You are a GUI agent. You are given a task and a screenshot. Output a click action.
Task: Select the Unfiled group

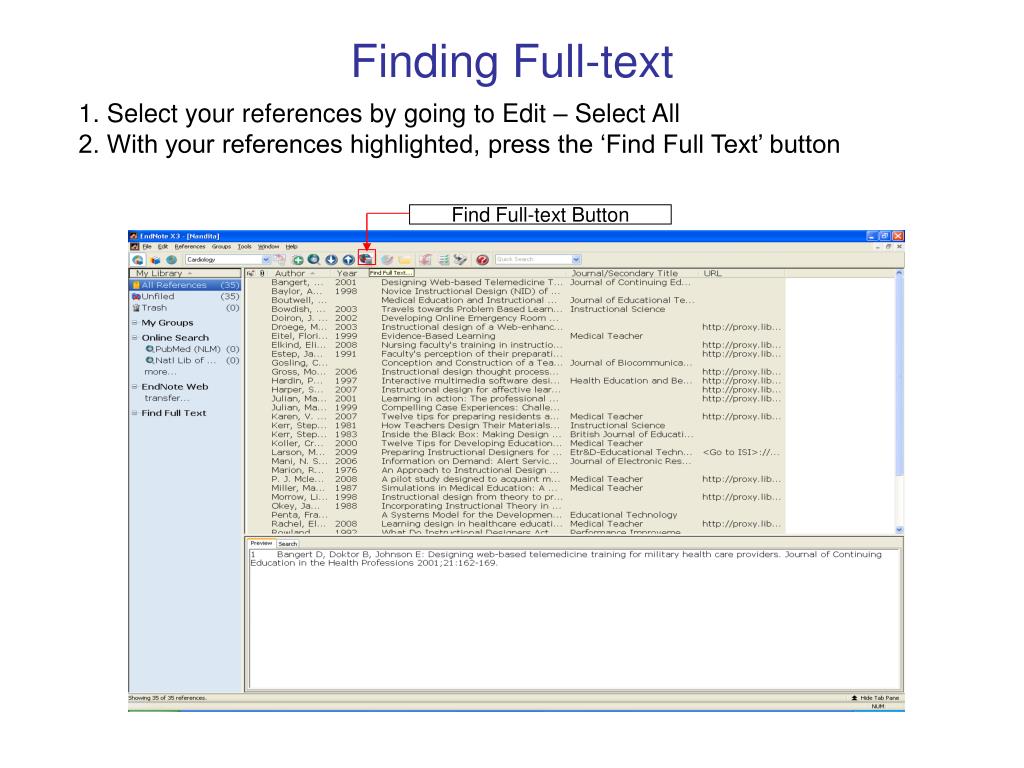(185, 296)
